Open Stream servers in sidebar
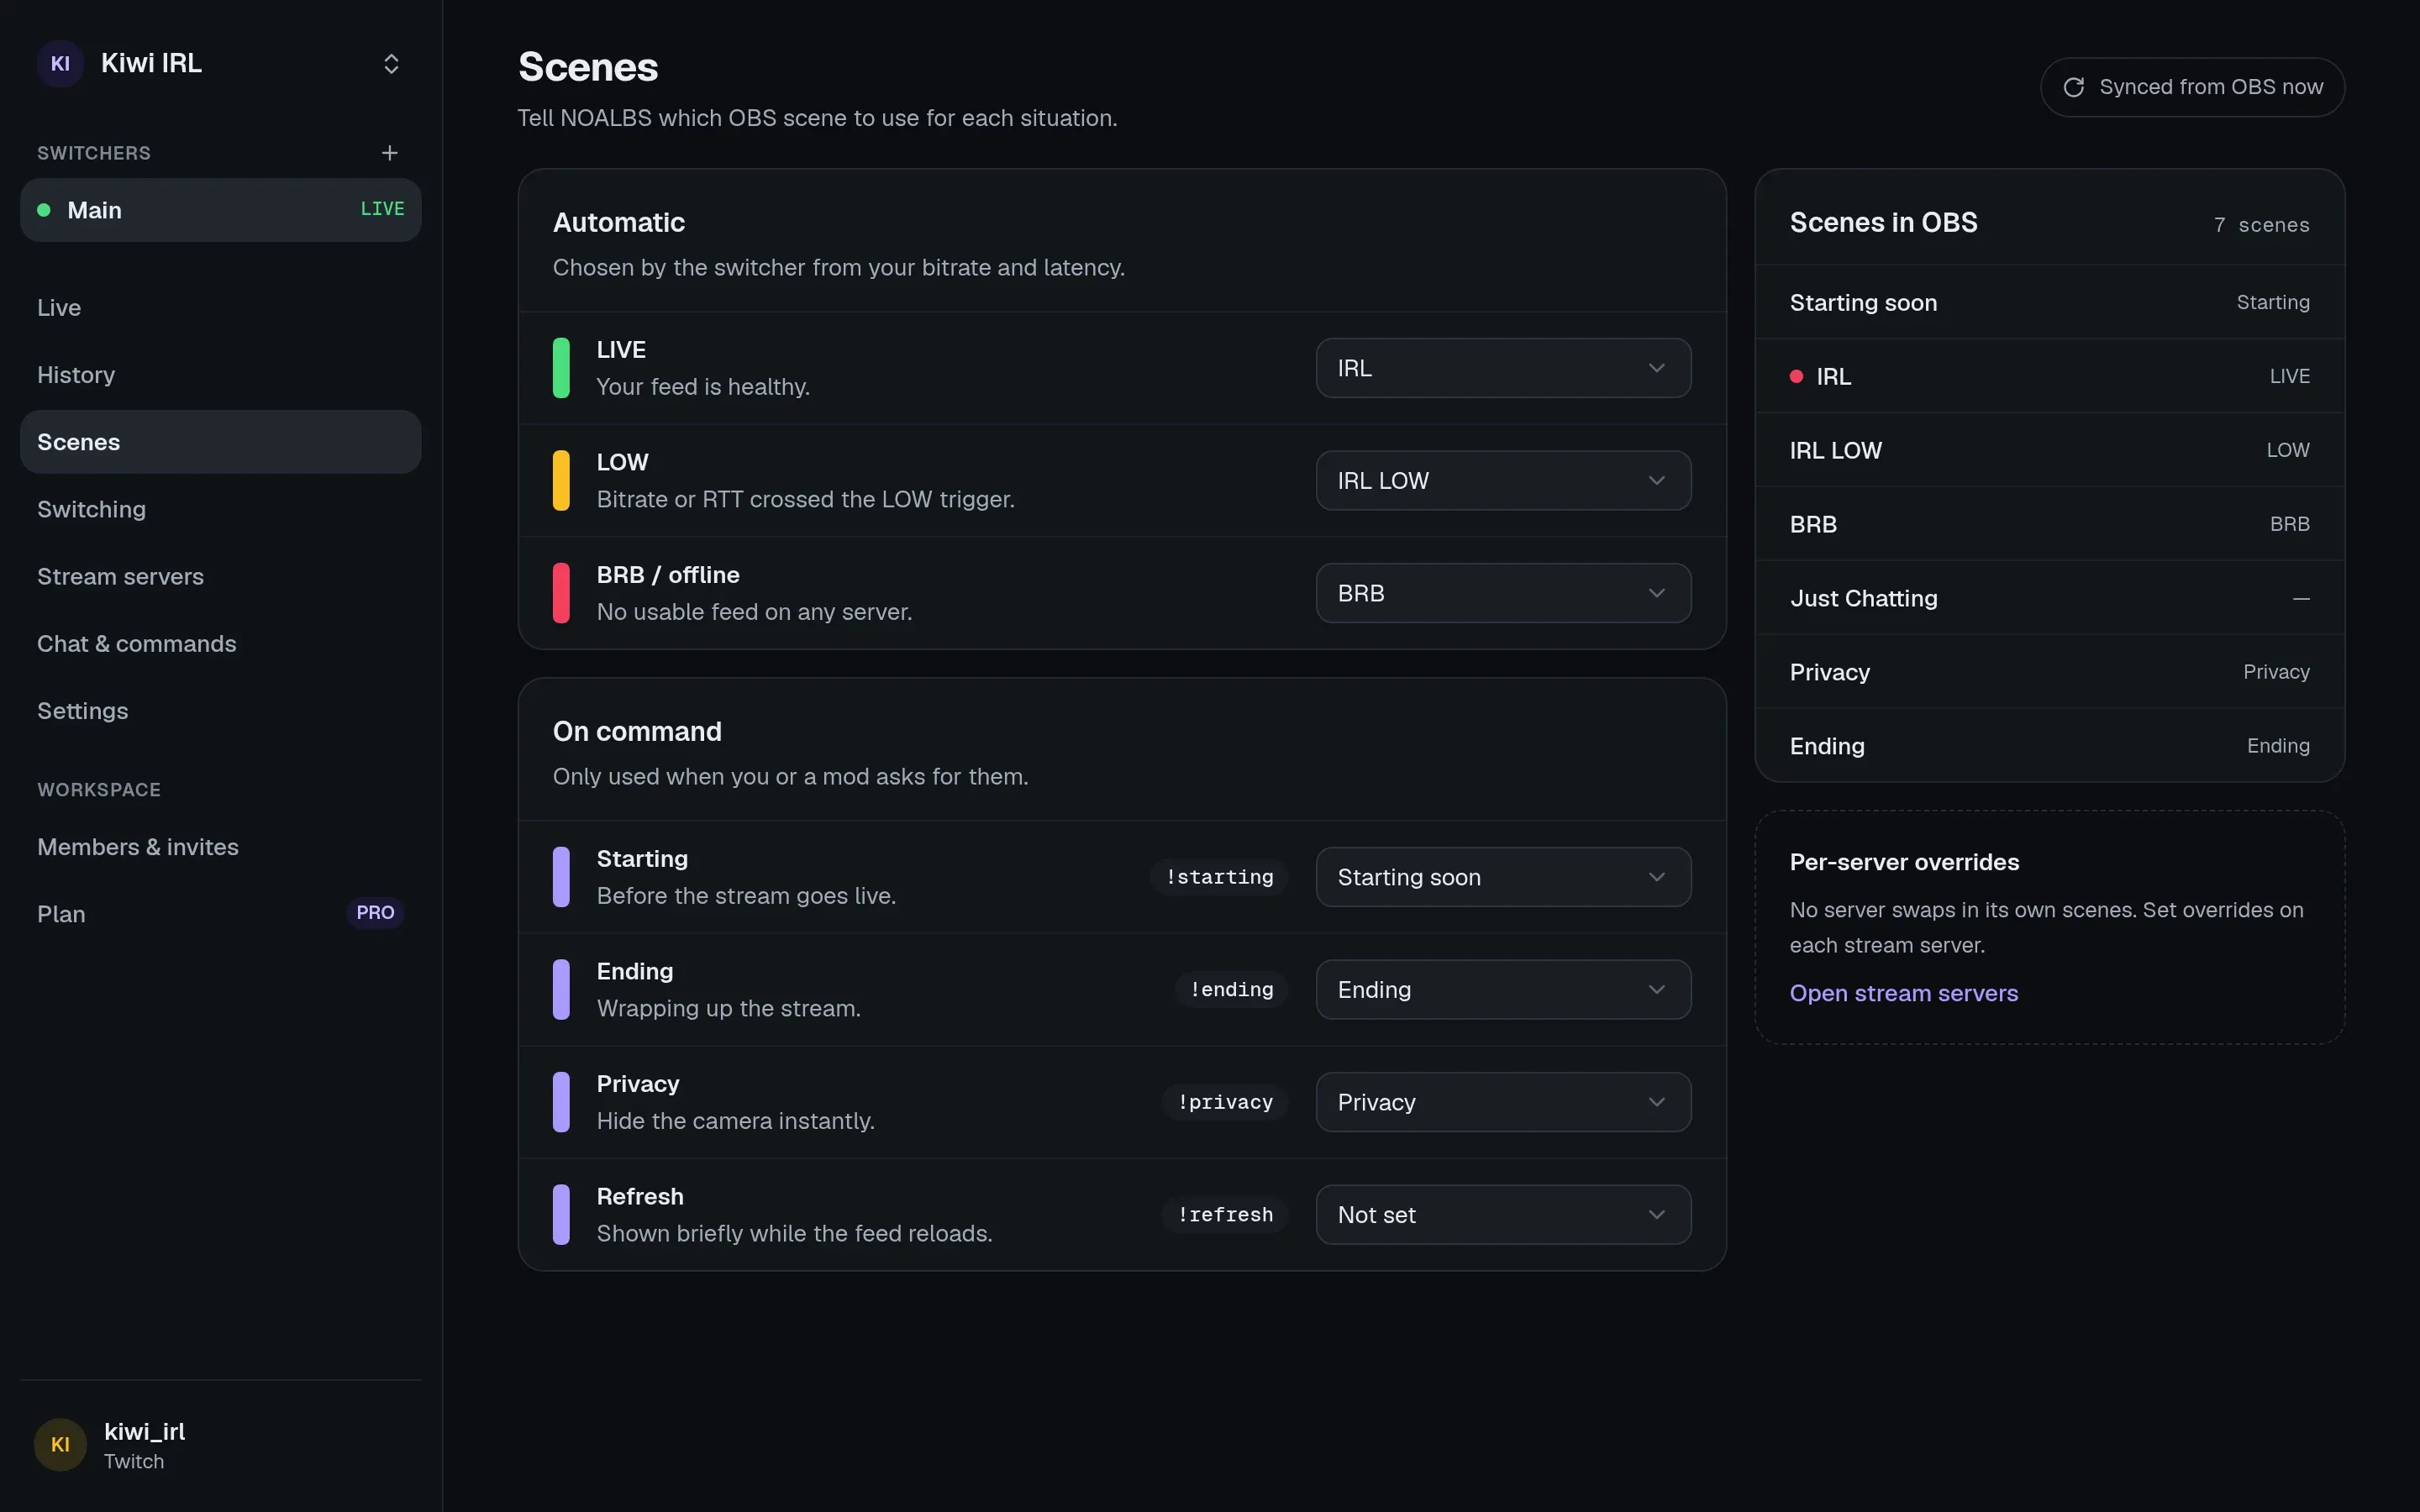The image size is (2420, 1512). [220, 576]
